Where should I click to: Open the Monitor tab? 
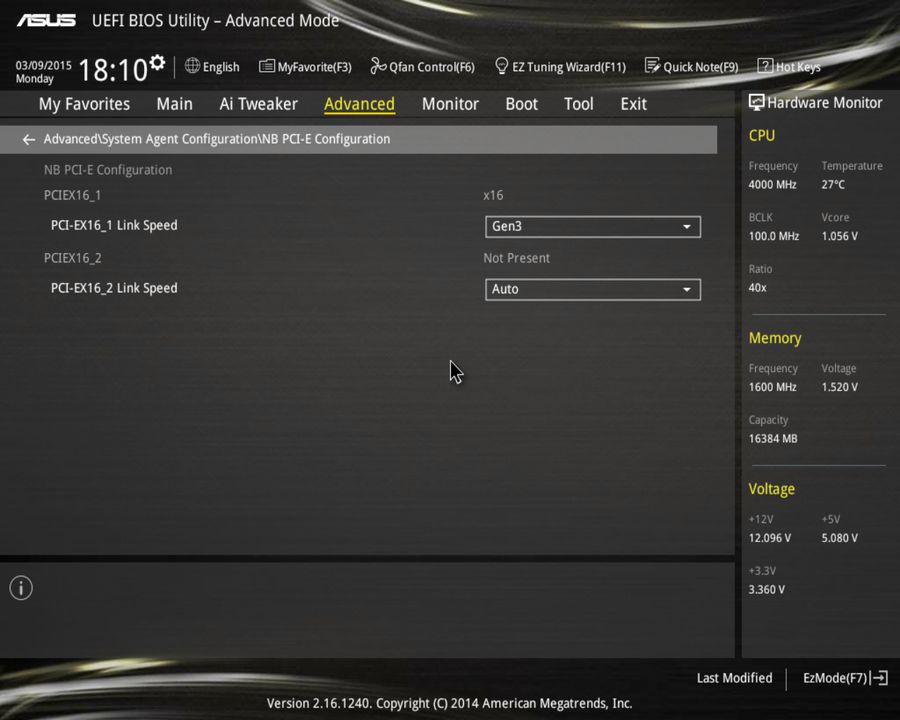point(450,103)
